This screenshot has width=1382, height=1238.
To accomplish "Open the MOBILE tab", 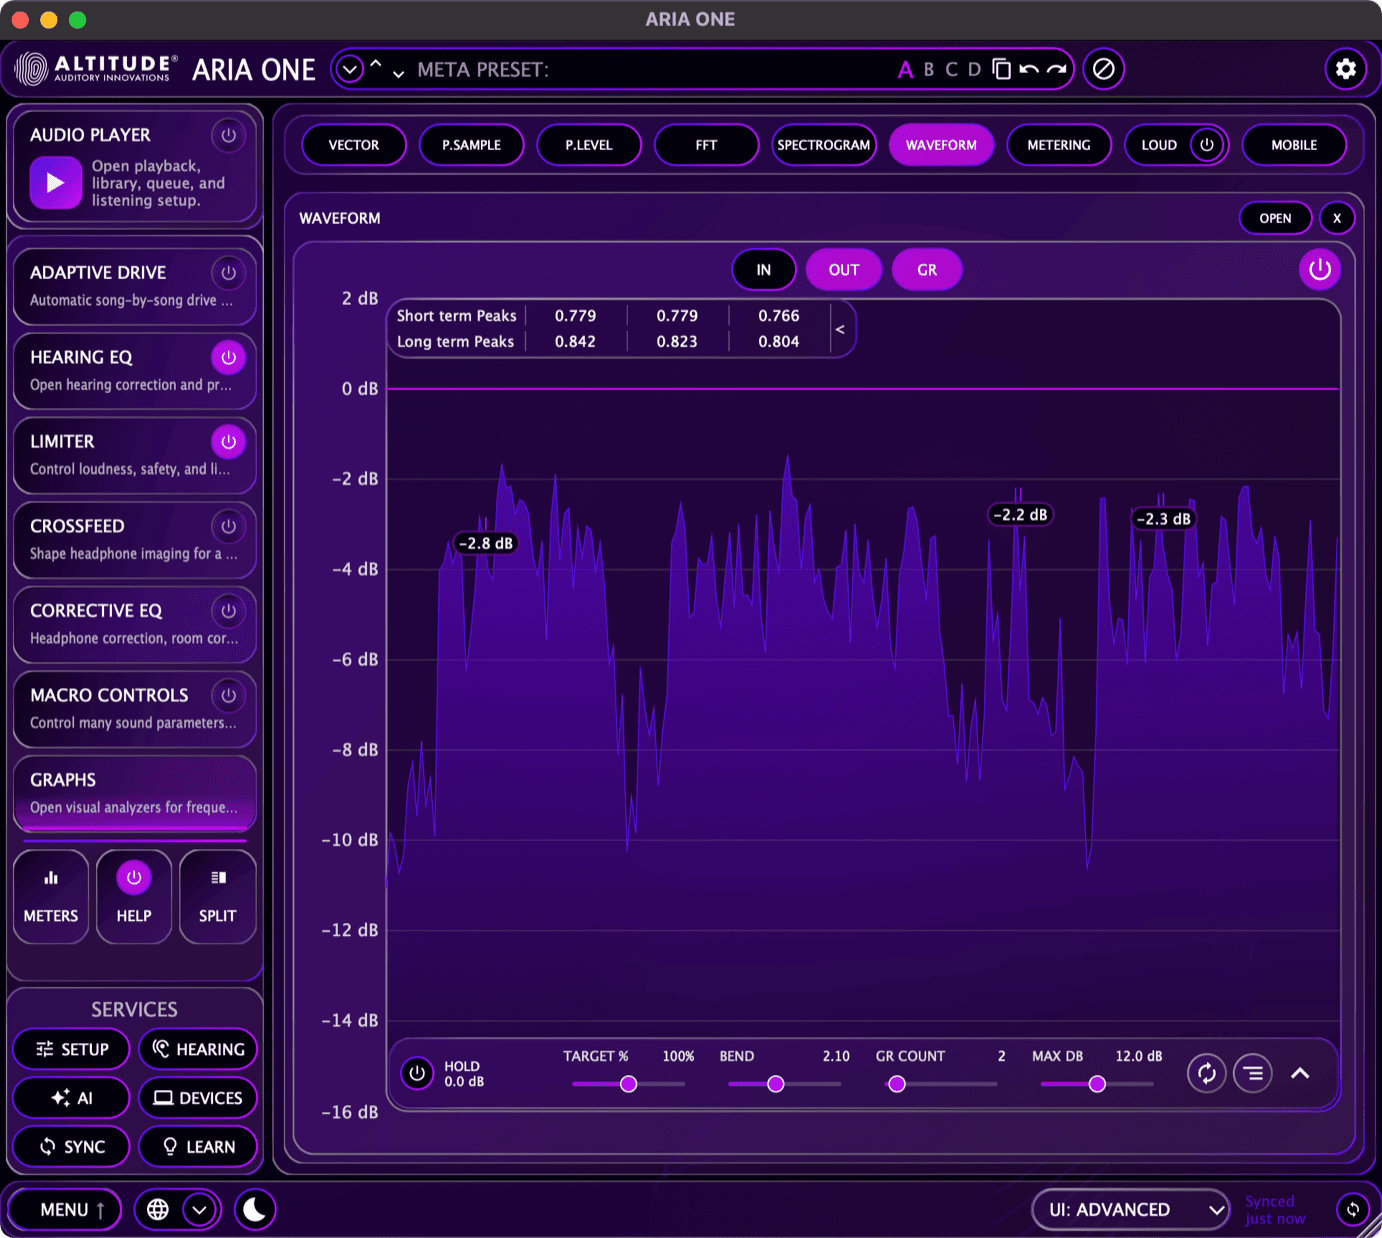I will pos(1294,145).
